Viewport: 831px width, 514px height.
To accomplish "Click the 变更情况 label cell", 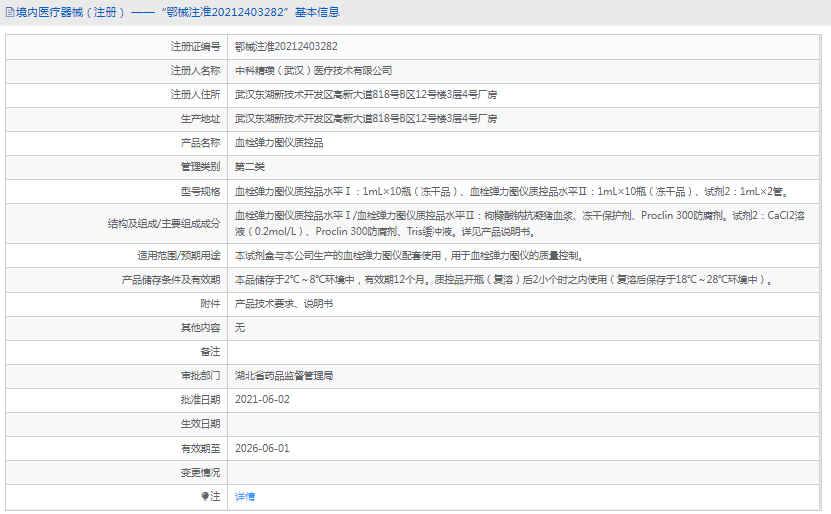I will pyautogui.click(x=117, y=472).
